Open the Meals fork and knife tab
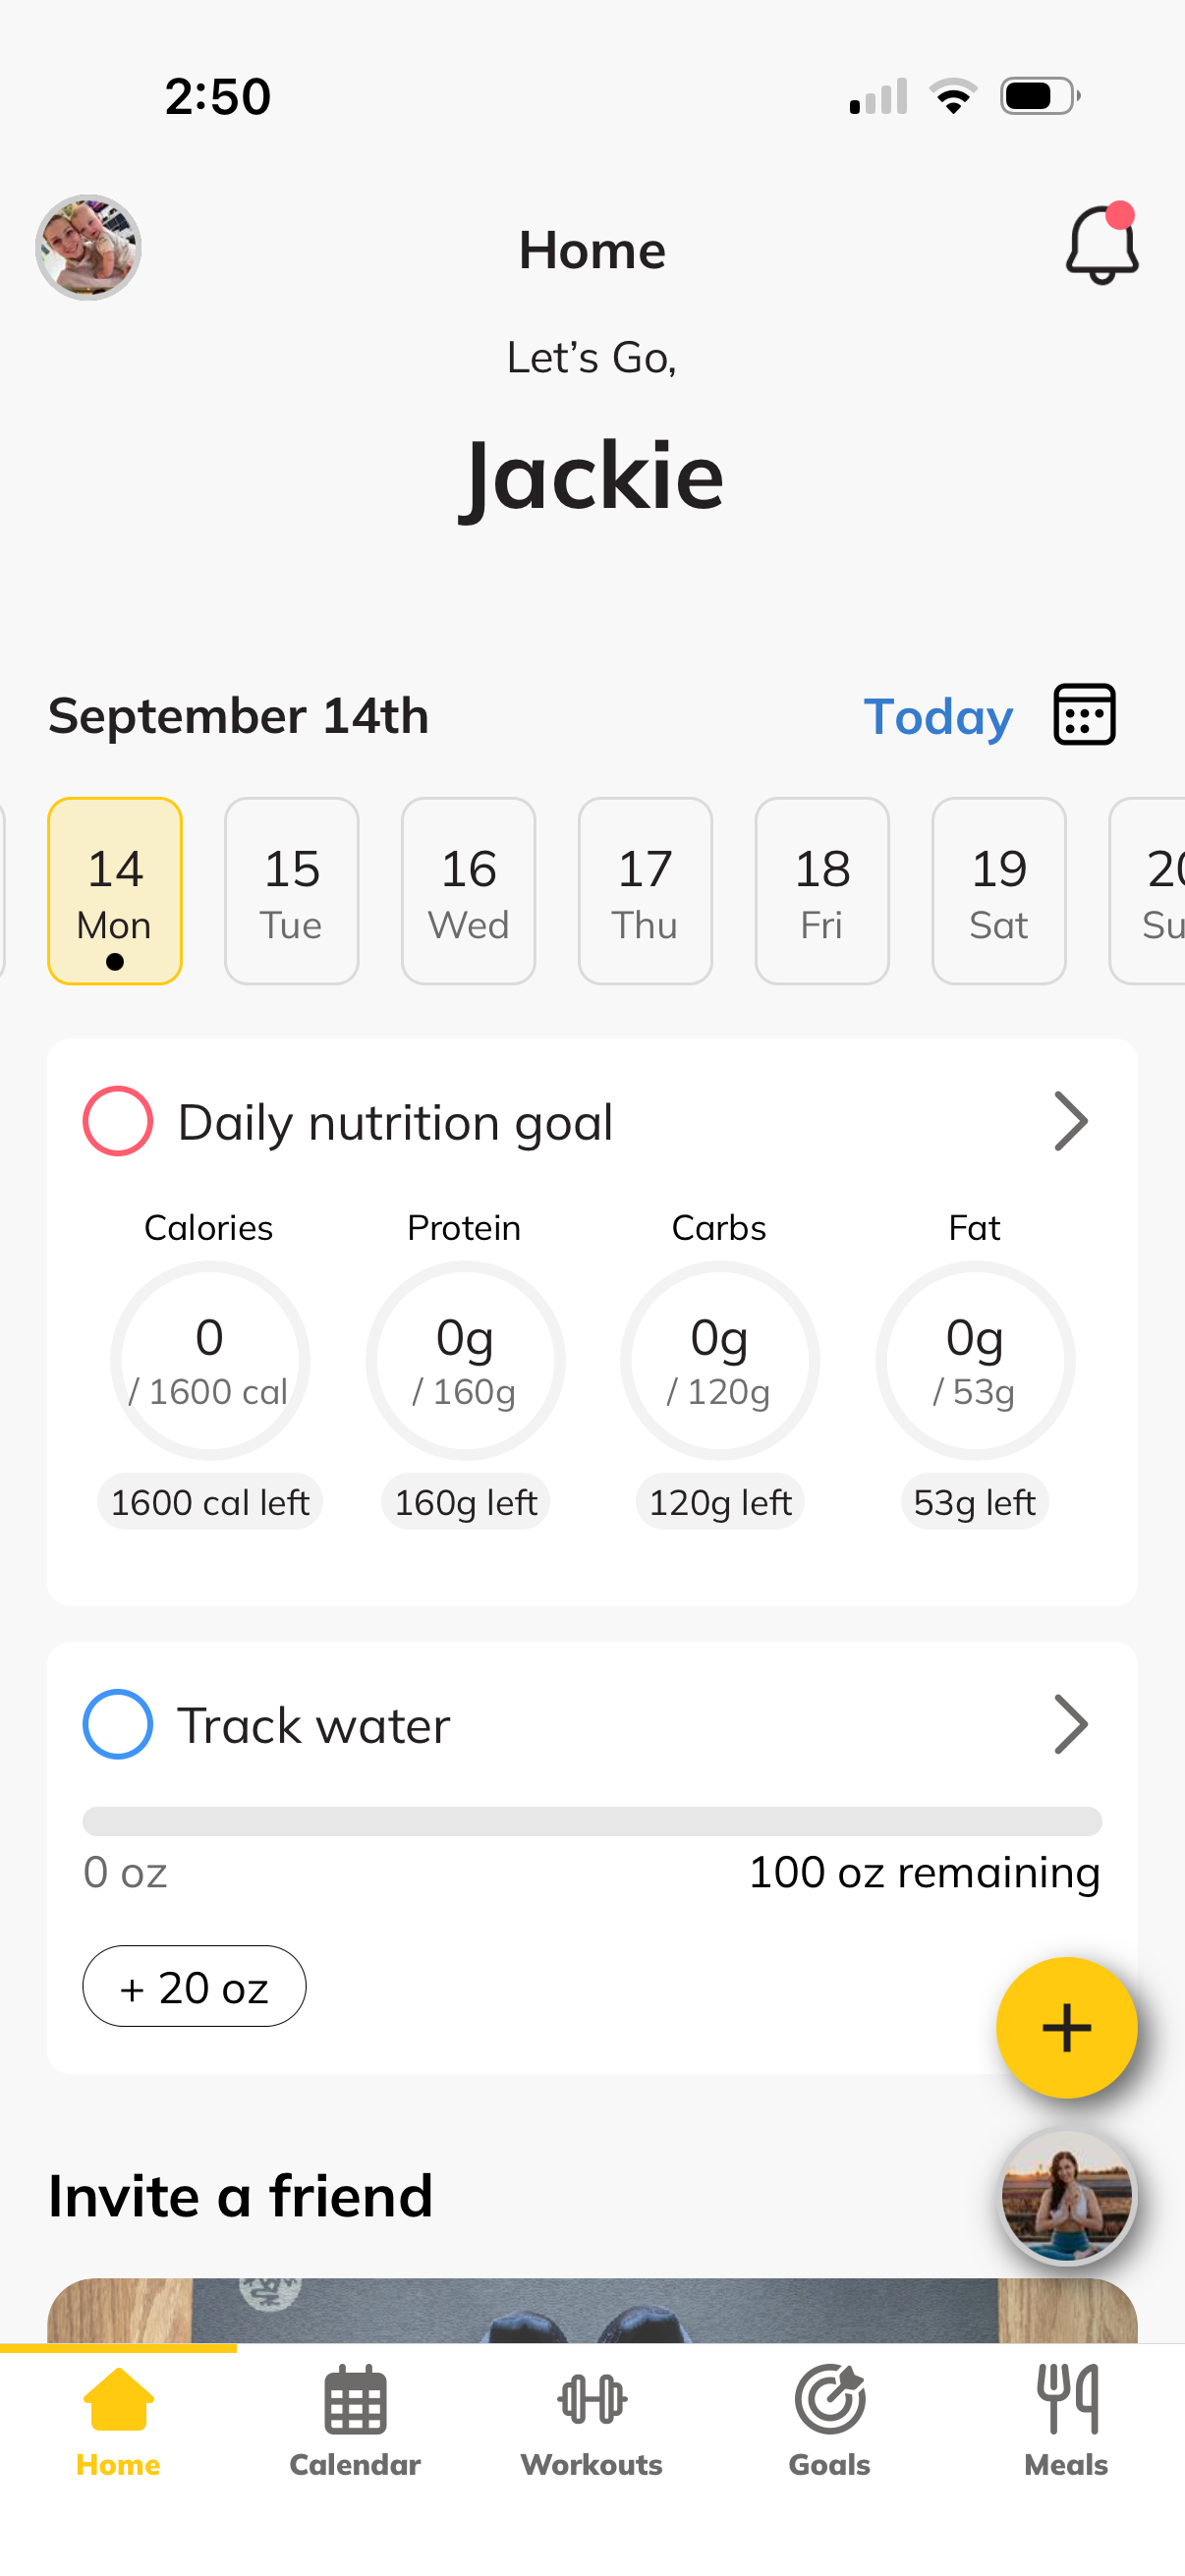The width and height of the screenshot is (1185, 2576). (1067, 2399)
